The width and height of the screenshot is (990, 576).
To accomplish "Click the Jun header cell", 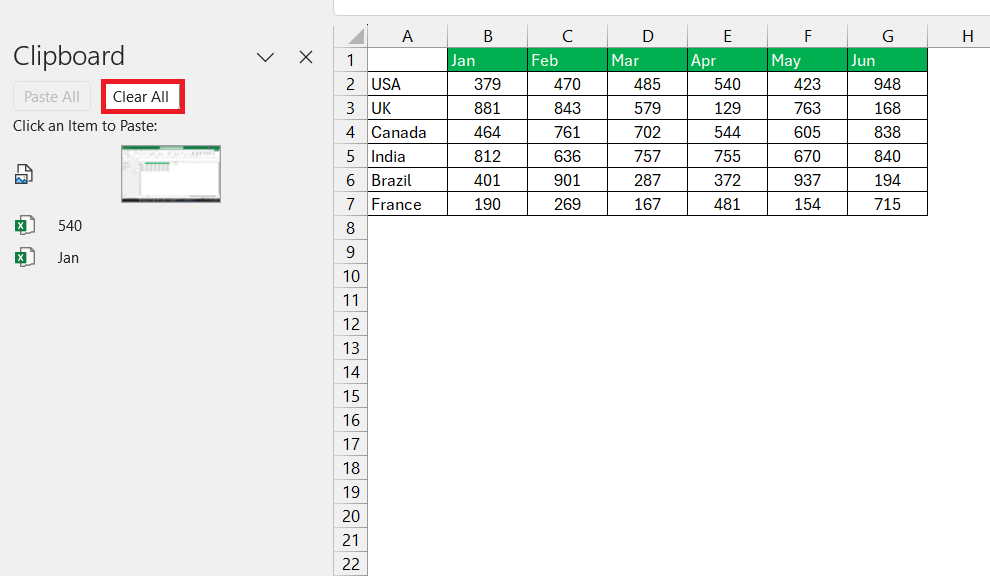I will pos(888,60).
